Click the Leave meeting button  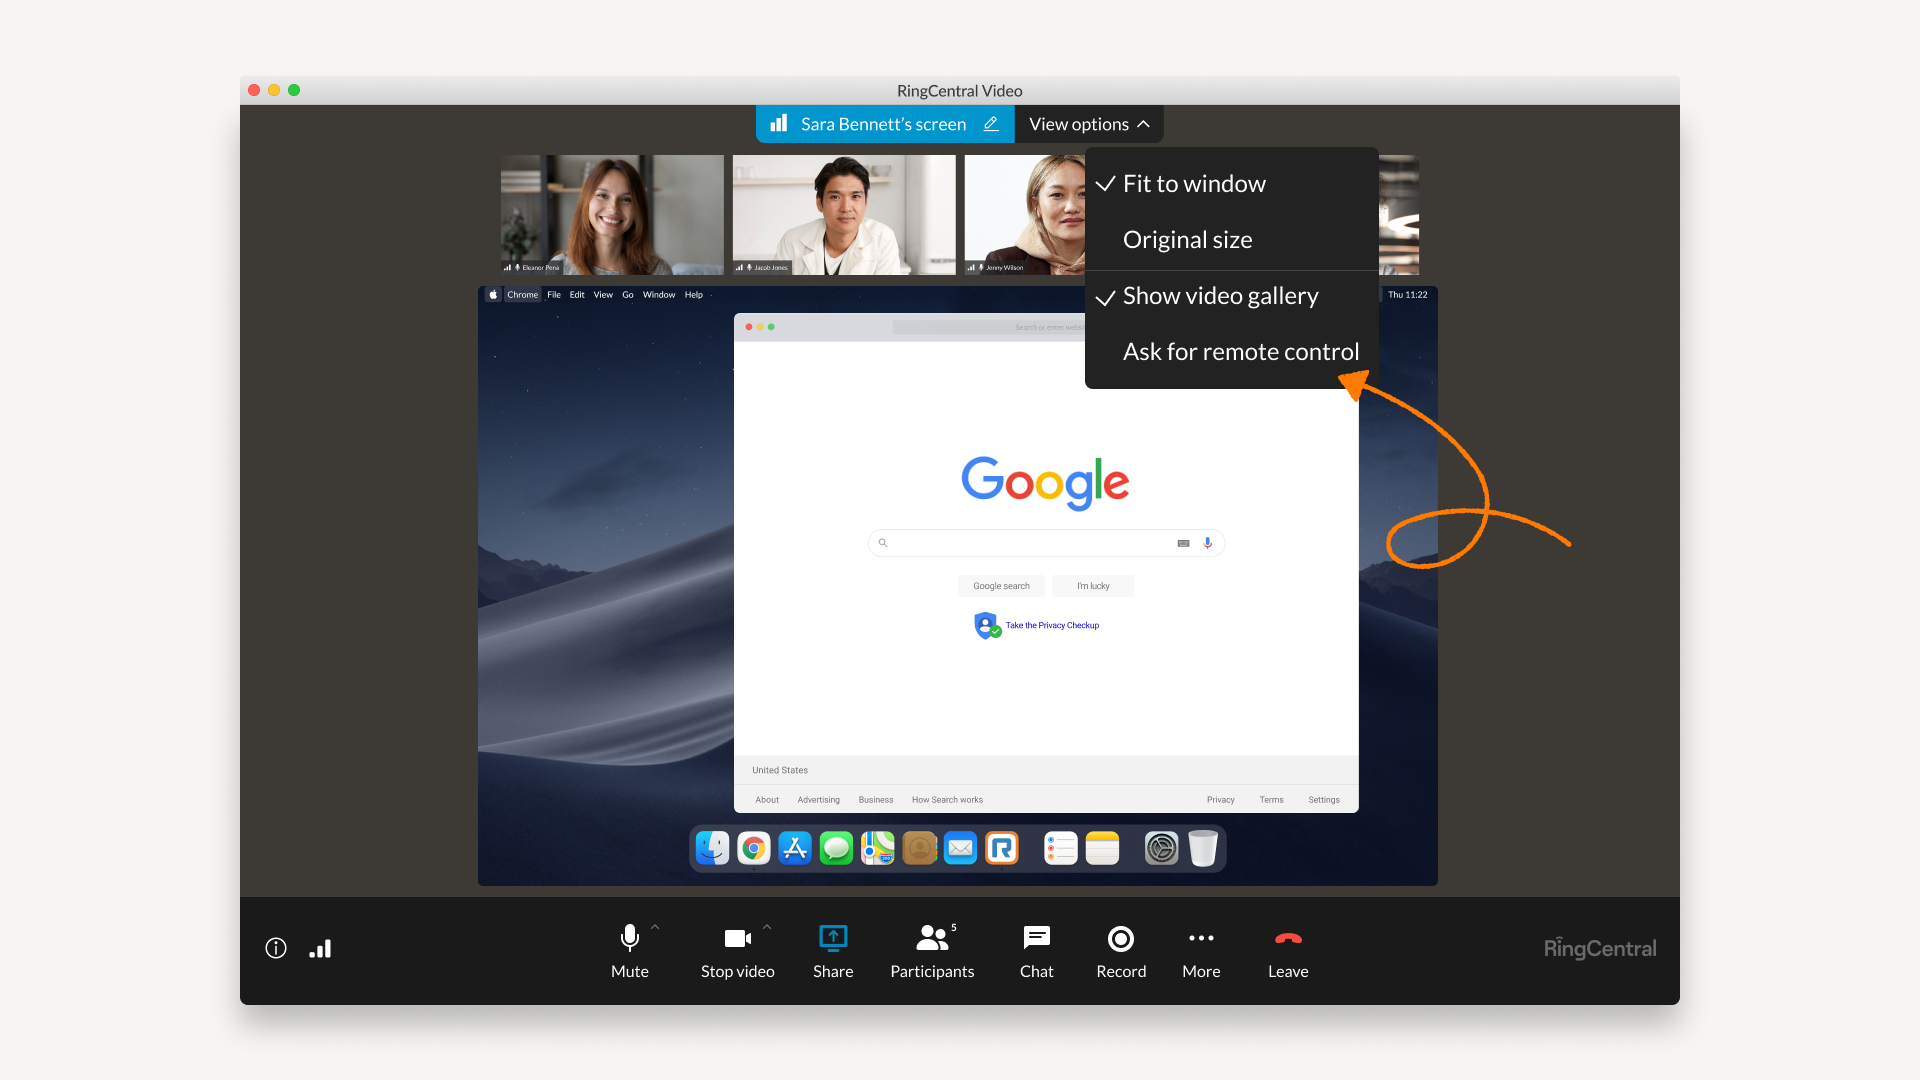[x=1287, y=948]
